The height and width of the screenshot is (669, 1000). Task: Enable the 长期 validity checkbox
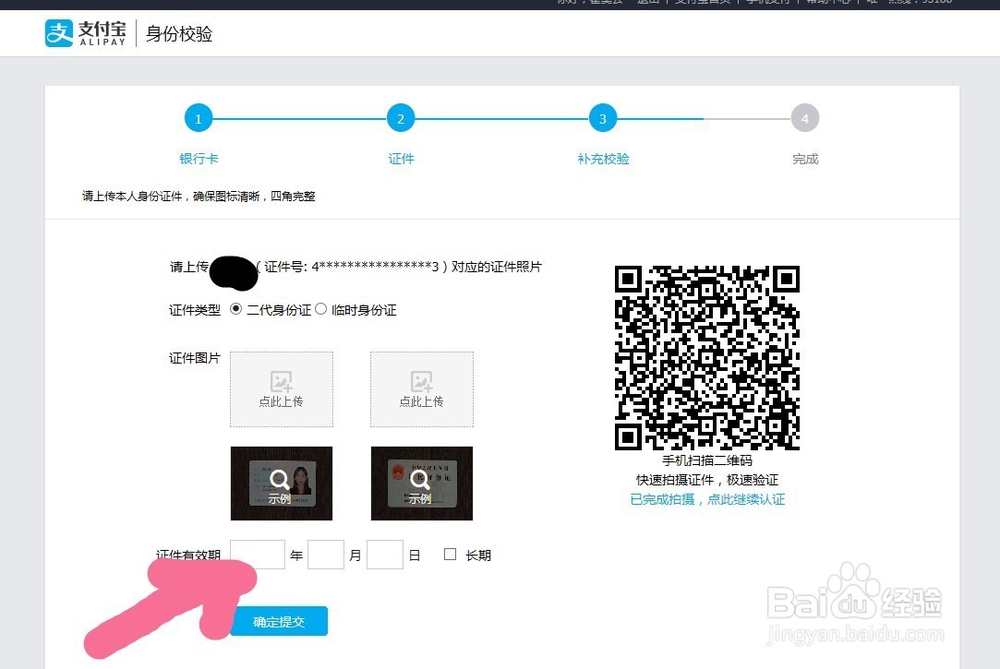[x=450, y=553]
